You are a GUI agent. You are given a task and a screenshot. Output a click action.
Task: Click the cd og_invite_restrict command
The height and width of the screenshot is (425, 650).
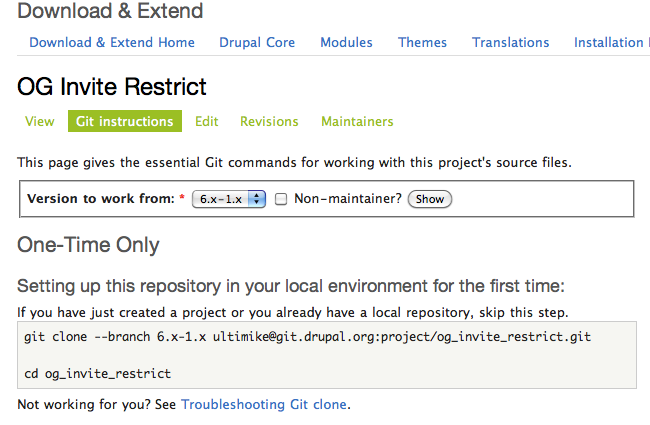[97, 374]
